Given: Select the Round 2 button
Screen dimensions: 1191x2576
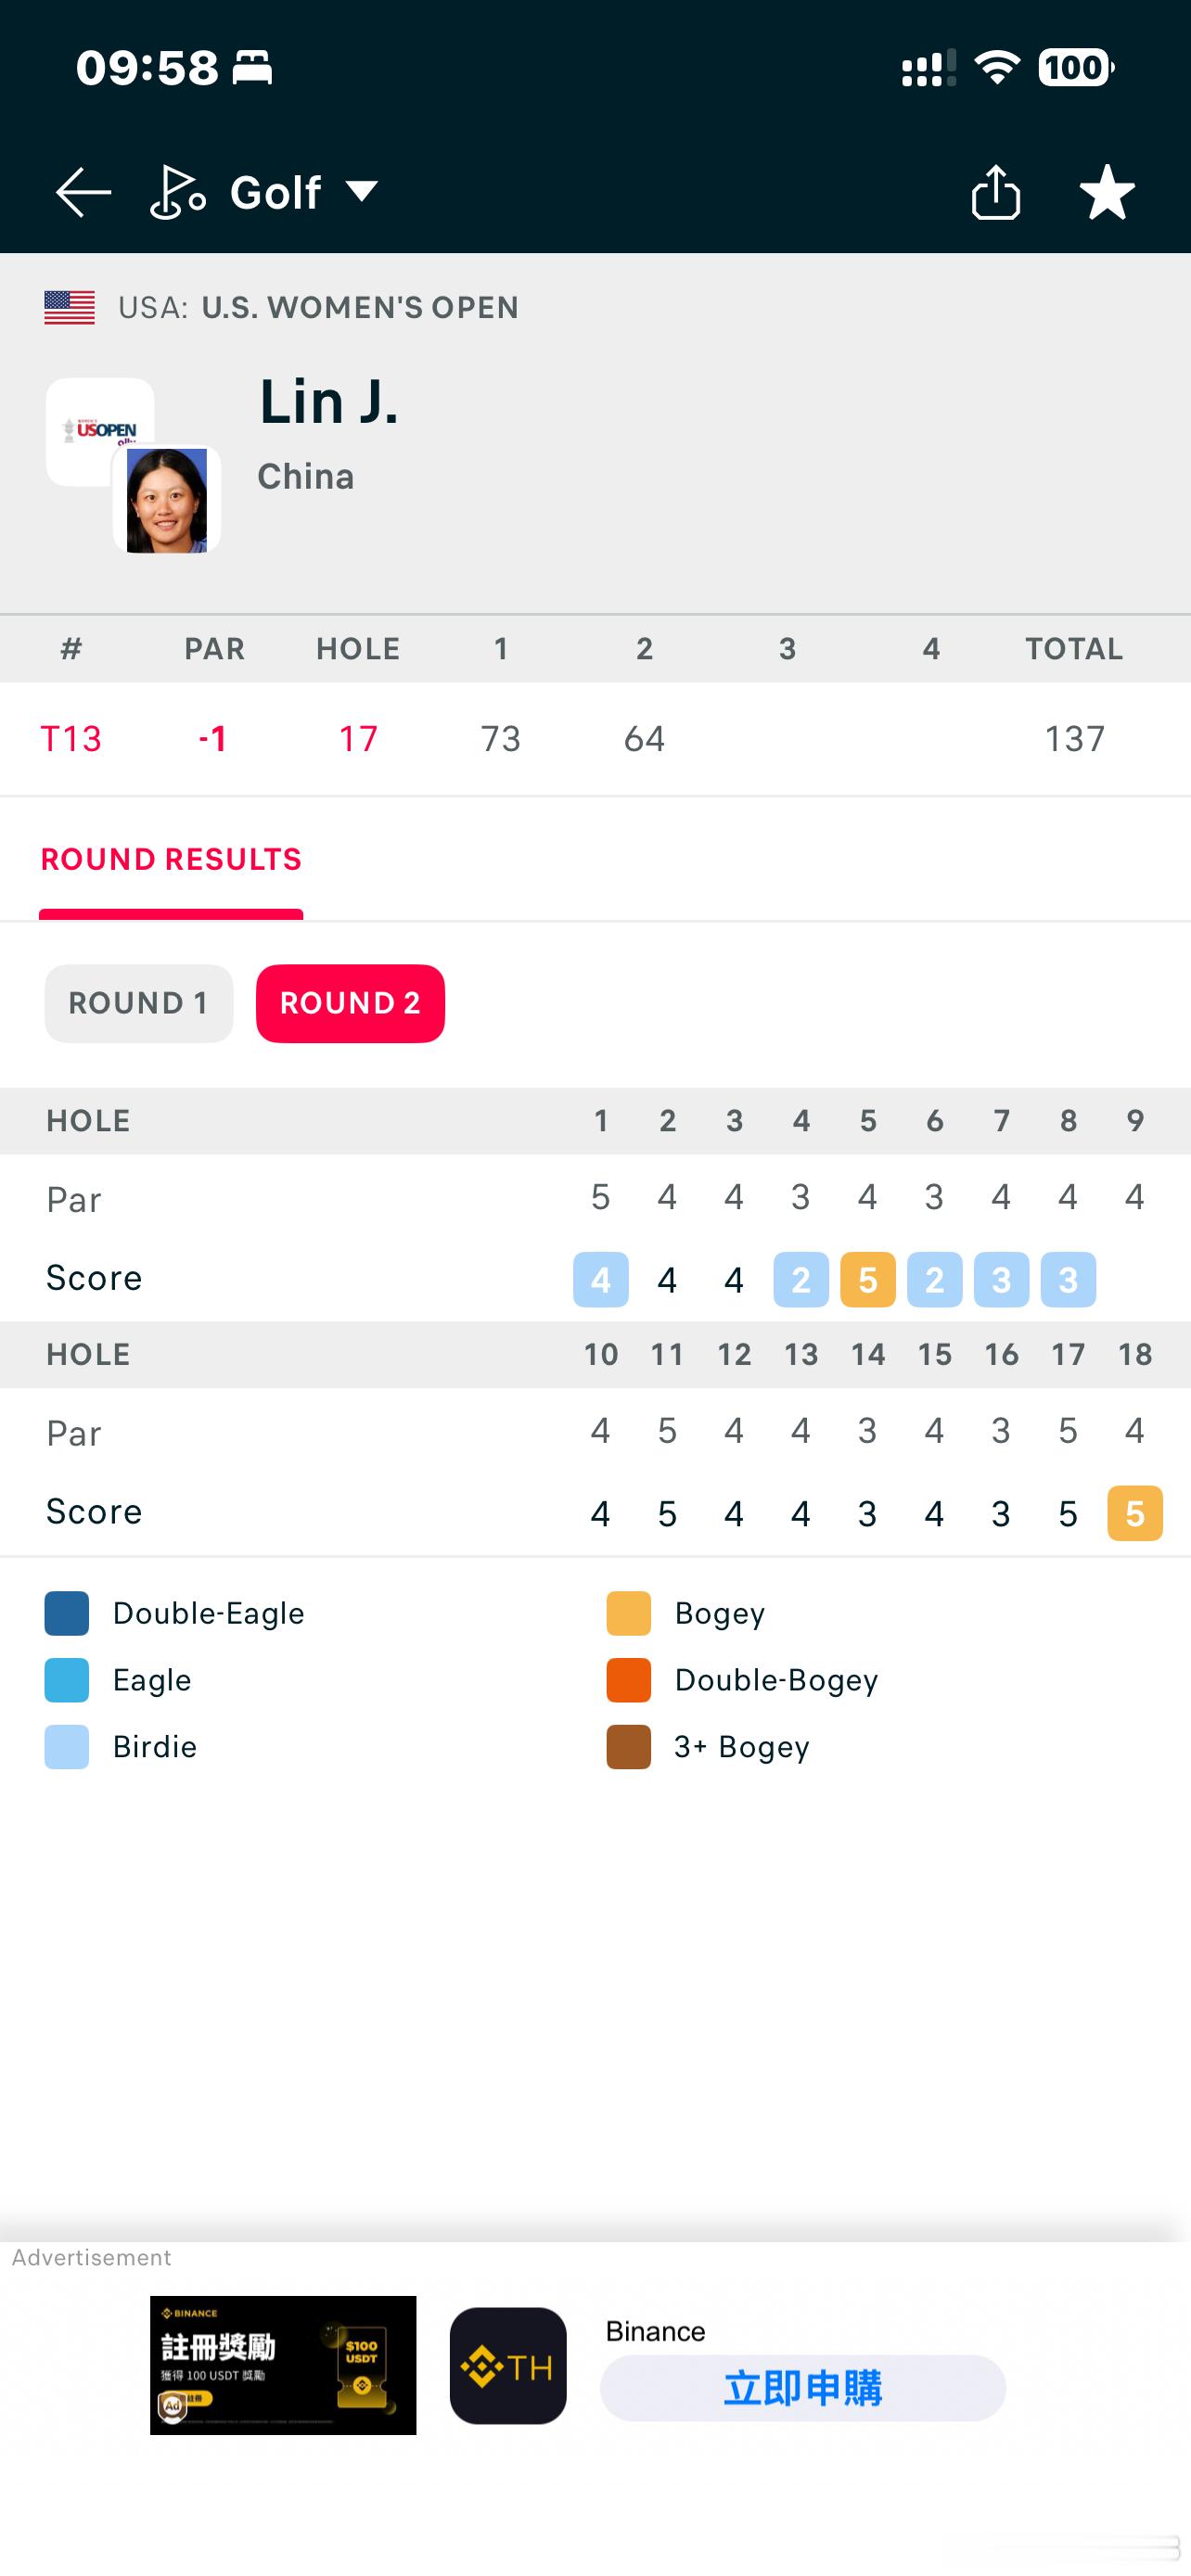Looking at the screenshot, I should coord(350,1003).
